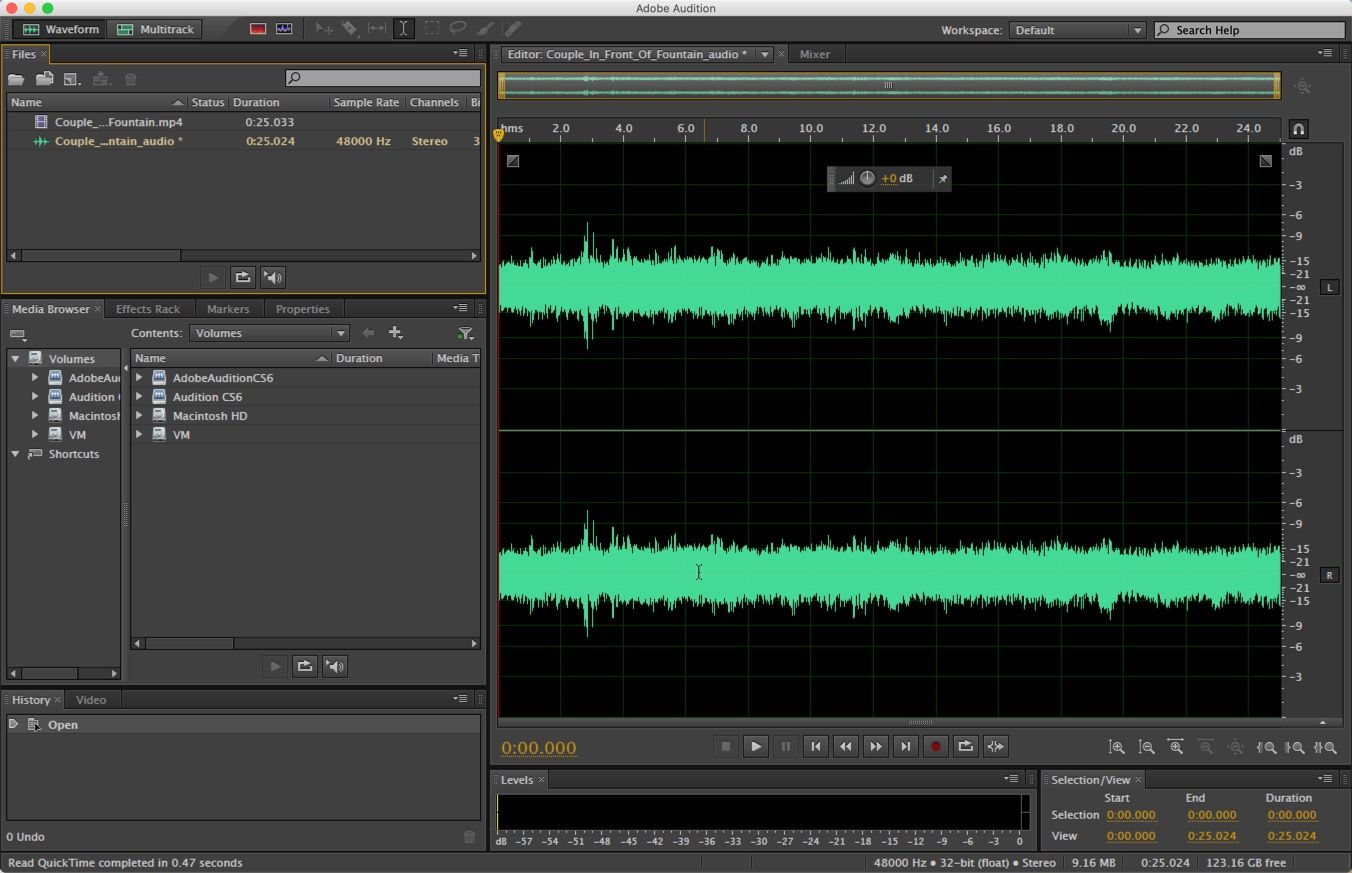Toggle Skip Selection in transport
Image resolution: width=1352 pixels, height=873 pixels.
(995, 746)
